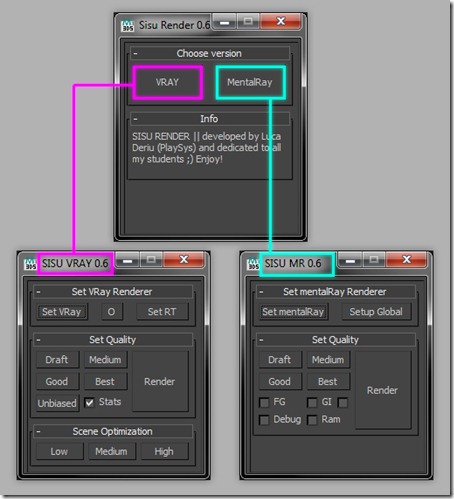
Task: Collapse the Set mentalRay Renderer rollout
Action: 261,292
